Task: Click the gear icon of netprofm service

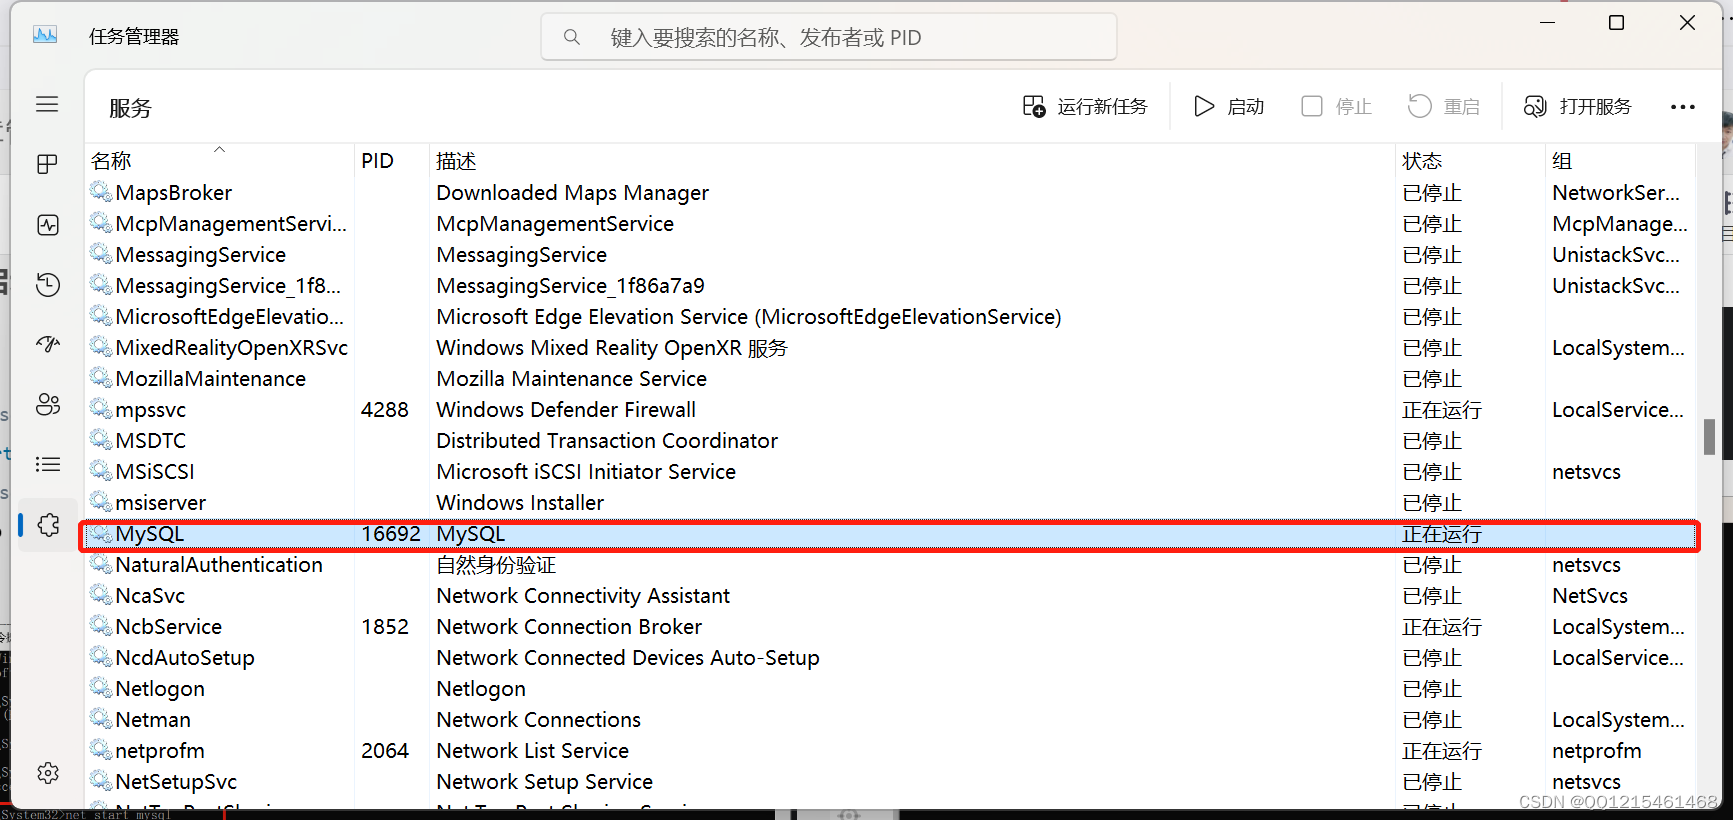Action: pyautogui.click(x=100, y=749)
